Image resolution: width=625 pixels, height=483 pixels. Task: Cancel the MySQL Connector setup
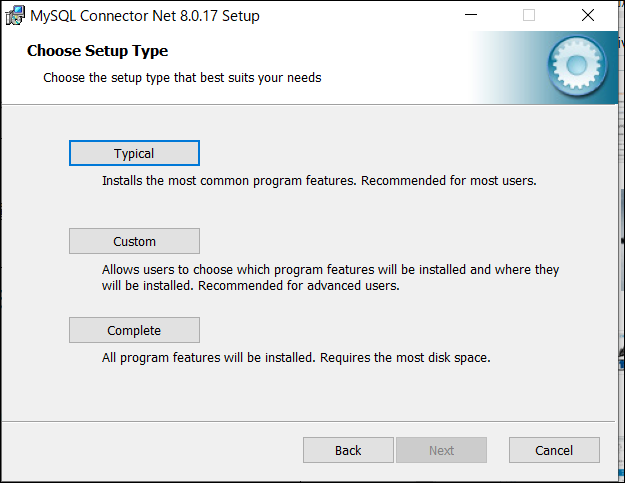pyautogui.click(x=554, y=450)
